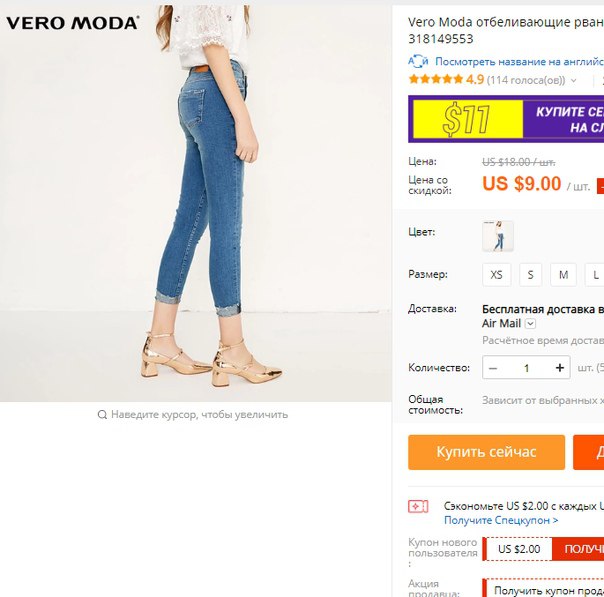Increase quantity with the plus button
The height and width of the screenshot is (597, 604).
pos(560,368)
